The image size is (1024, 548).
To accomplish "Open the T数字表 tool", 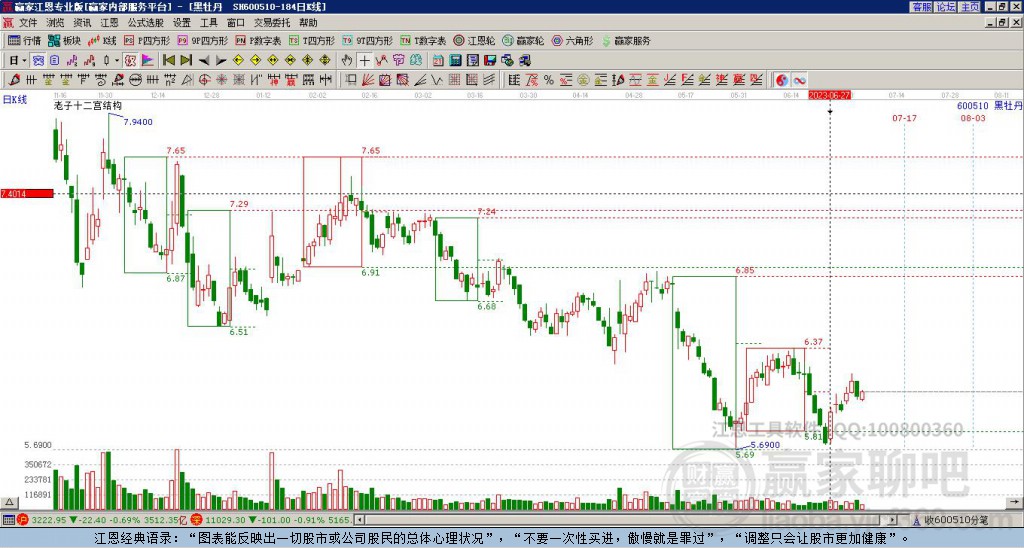I will point(423,40).
